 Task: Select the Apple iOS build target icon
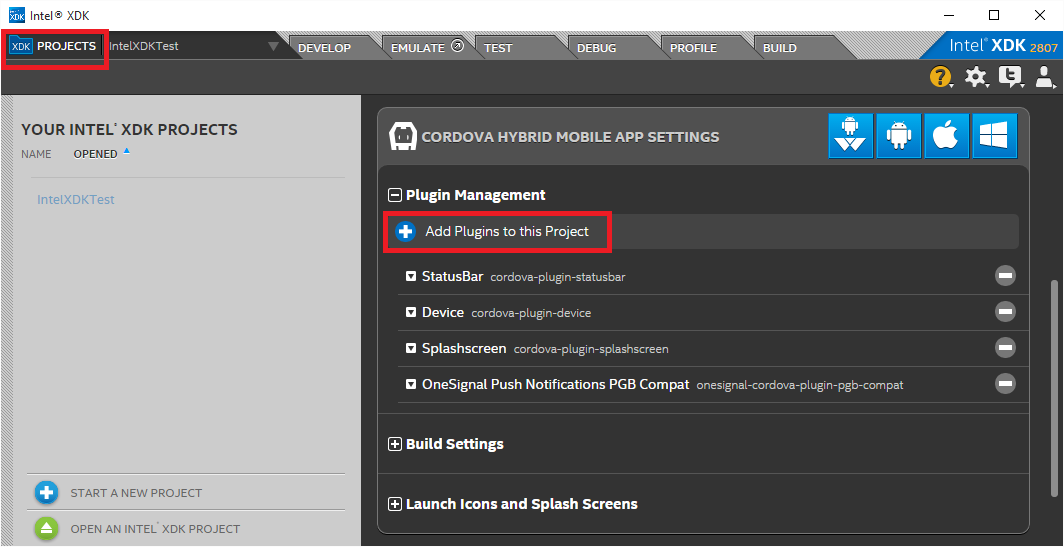click(x=947, y=136)
